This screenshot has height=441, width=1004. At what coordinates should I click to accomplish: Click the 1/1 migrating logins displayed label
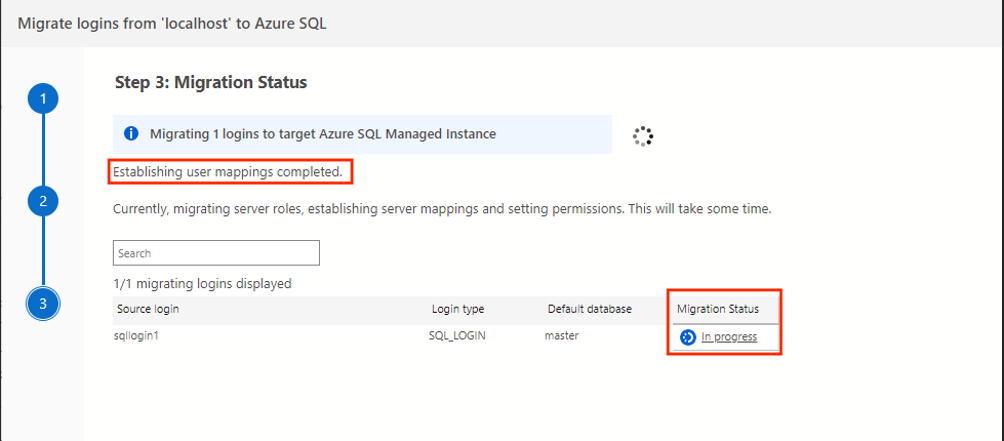coord(202,283)
